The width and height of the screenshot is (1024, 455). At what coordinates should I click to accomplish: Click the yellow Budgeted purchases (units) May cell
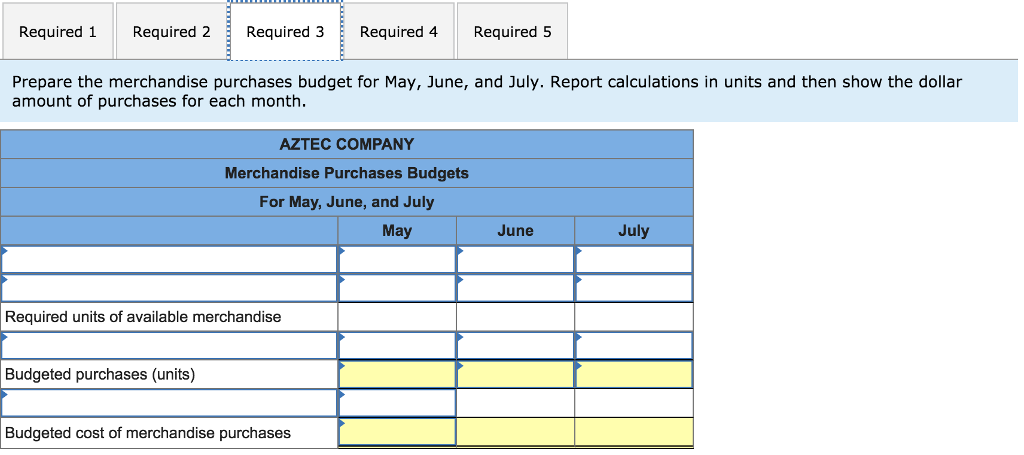[x=397, y=375]
